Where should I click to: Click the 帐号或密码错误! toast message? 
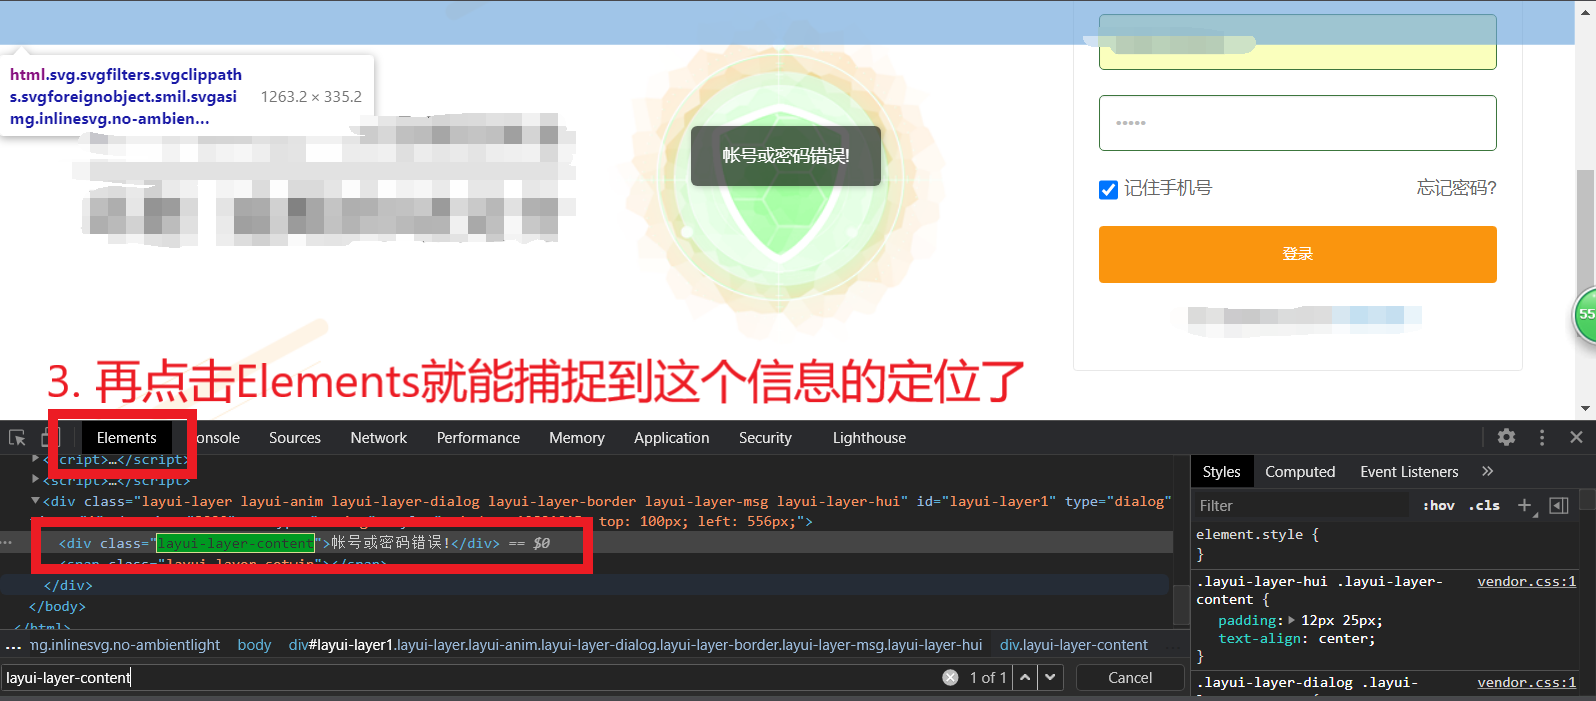[786, 156]
